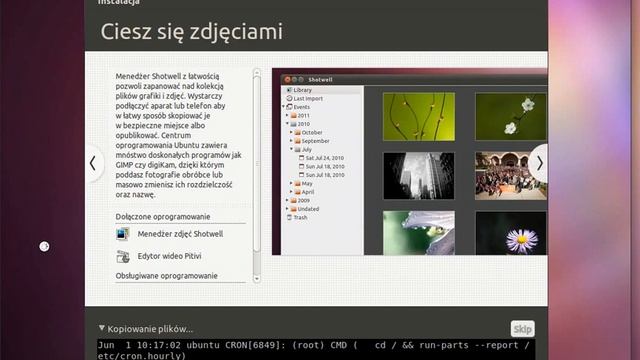Open the white blossoms on green photo
This screenshot has height=360, width=640.
[x=511, y=117]
